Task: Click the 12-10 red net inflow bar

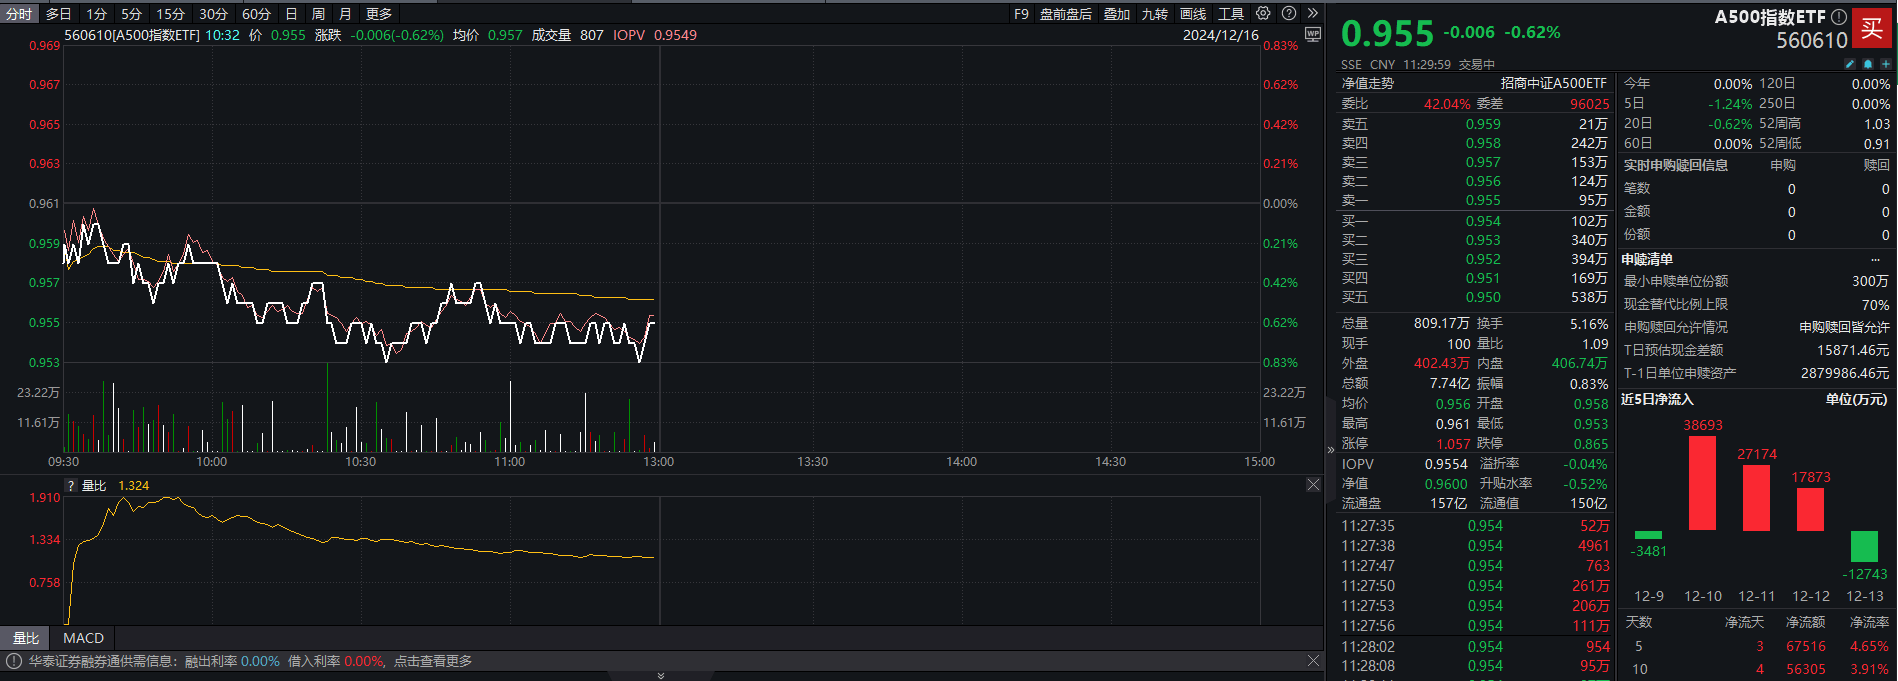Action: point(1702,483)
